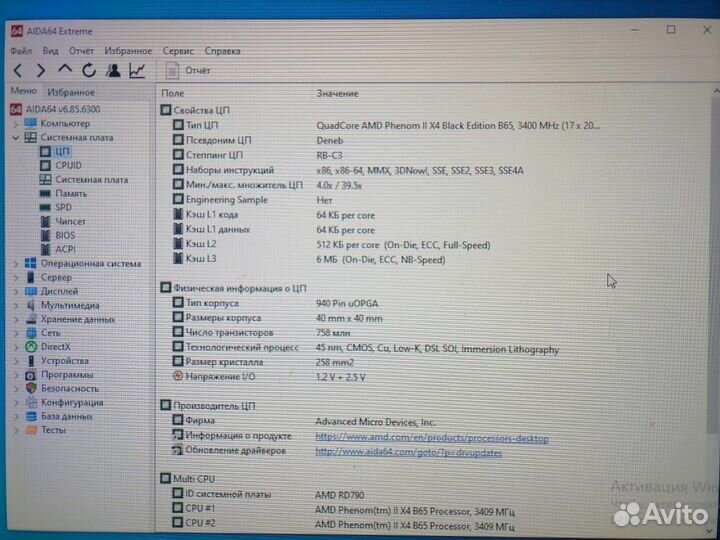Open Системная плата sub-item under motherboard

(91, 180)
